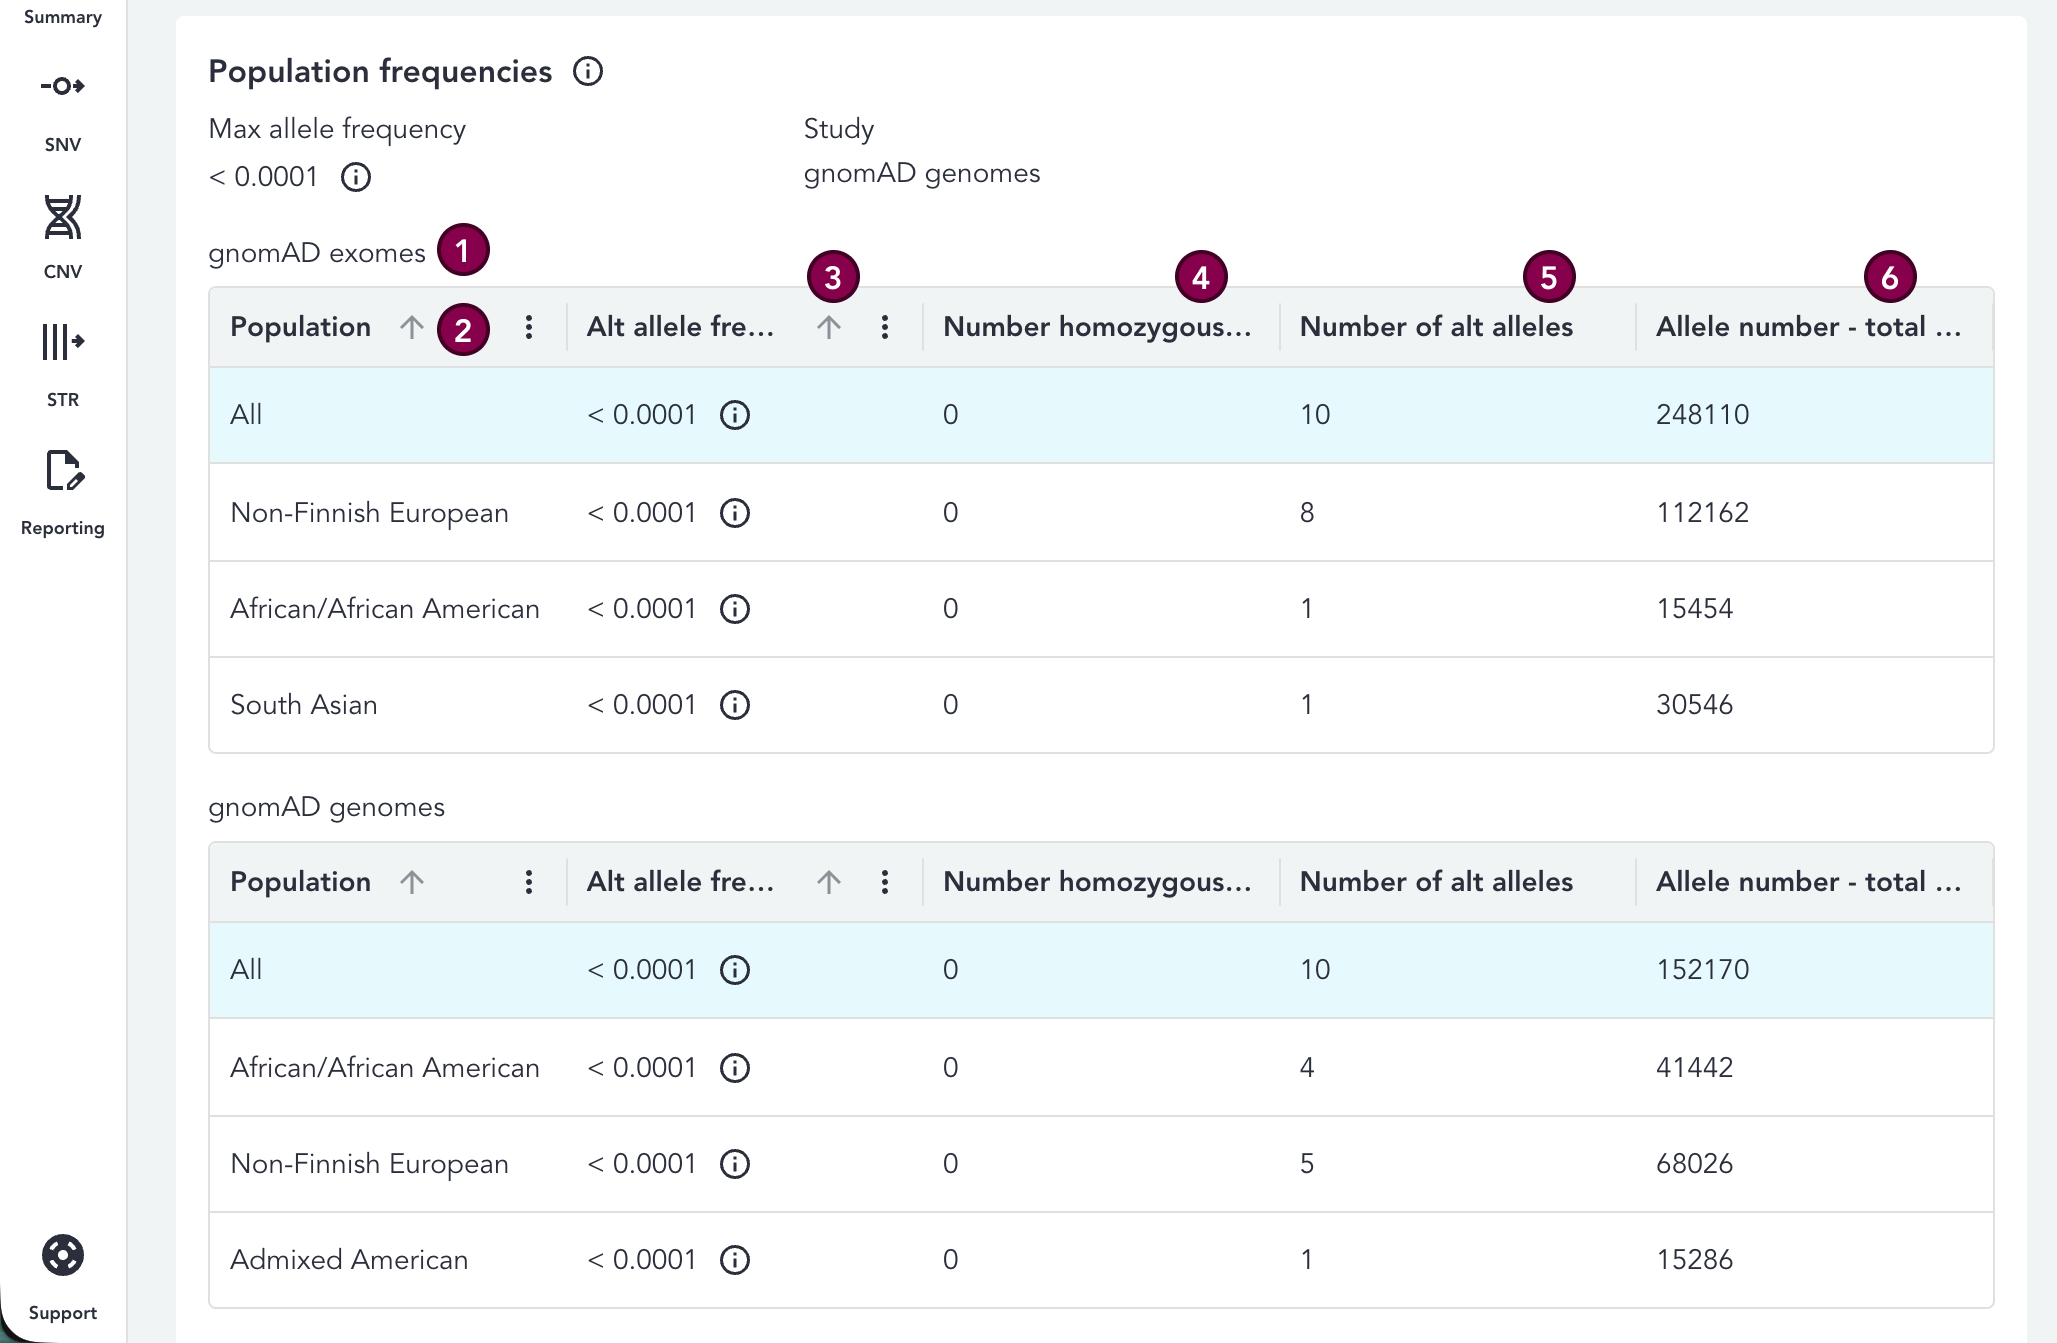This screenshot has height=1343, width=2057.
Task: Open exomes Population column options menu
Action: coord(529,327)
